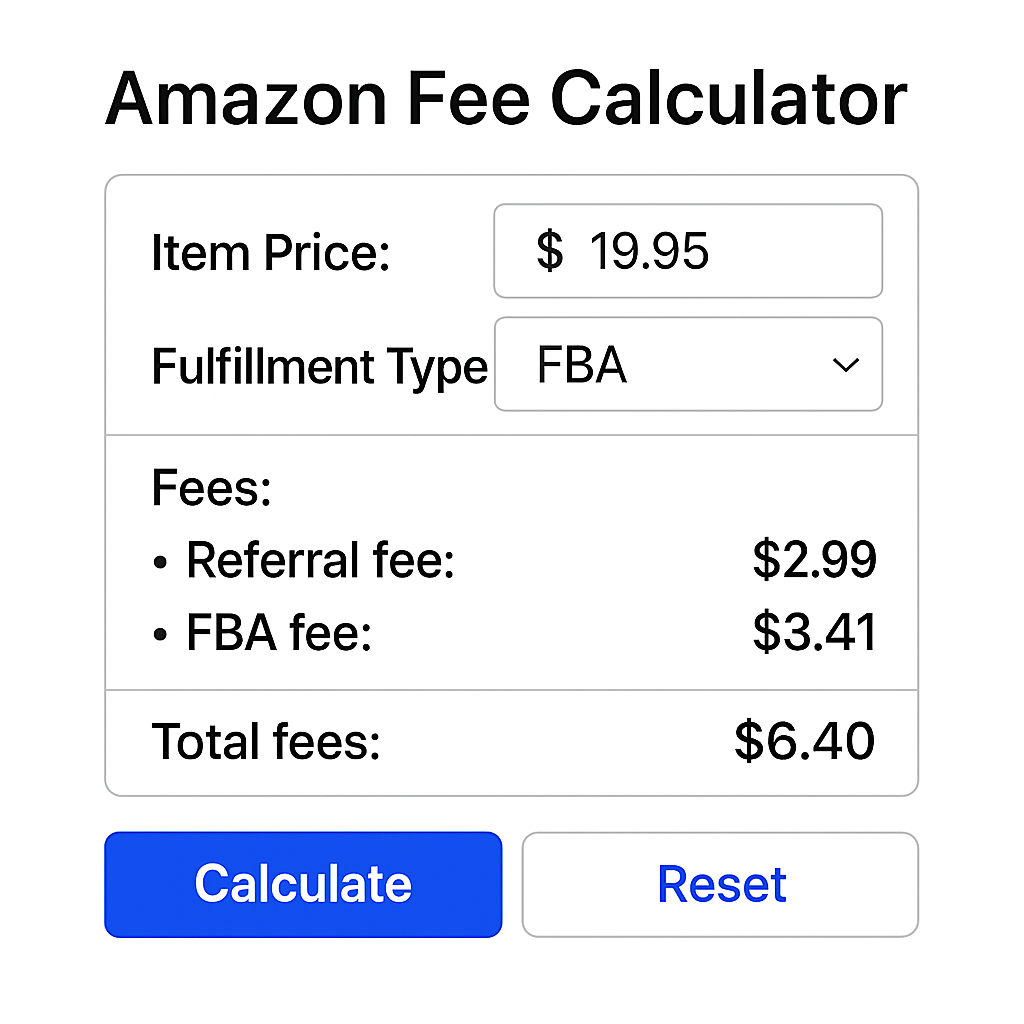
Task: Click the Amazon Fee Calculator heading
Action: (x=506, y=99)
